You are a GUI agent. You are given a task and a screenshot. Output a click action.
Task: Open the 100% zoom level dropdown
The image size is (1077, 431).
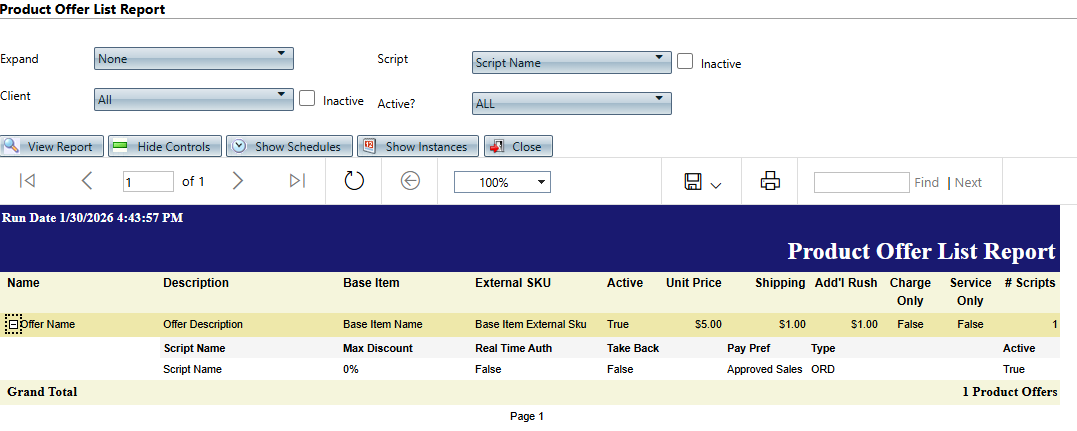click(x=502, y=182)
